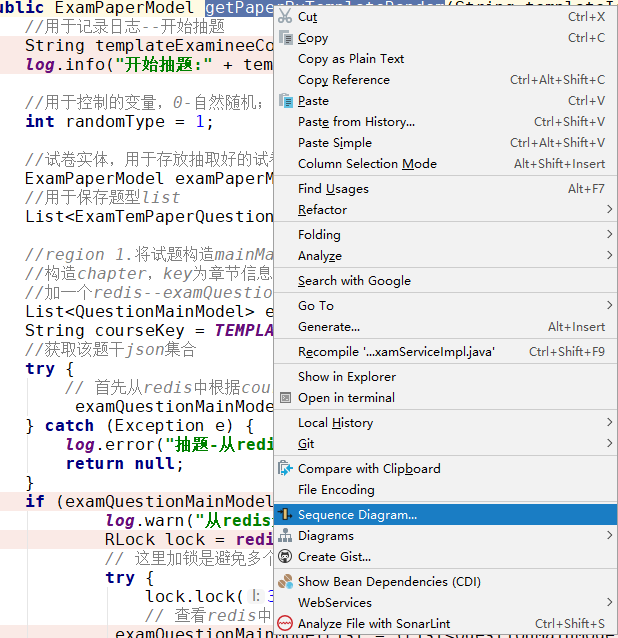Screen dimensions: 618x638
Task: Click the Show Bean Dependencies icon
Action: point(285,581)
